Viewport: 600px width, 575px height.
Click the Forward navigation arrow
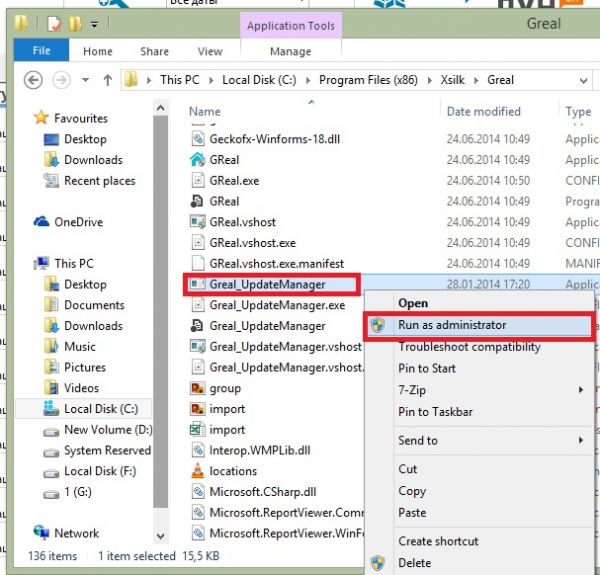click(x=61, y=80)
